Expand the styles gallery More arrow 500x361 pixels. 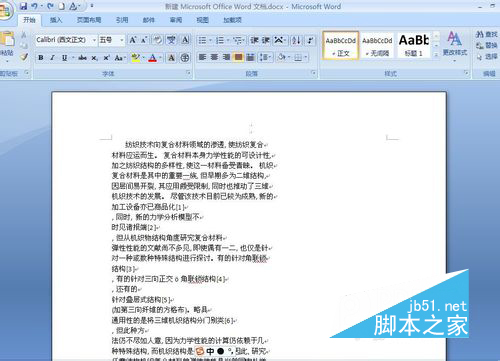pyautogui.click(x=436, y=55)
